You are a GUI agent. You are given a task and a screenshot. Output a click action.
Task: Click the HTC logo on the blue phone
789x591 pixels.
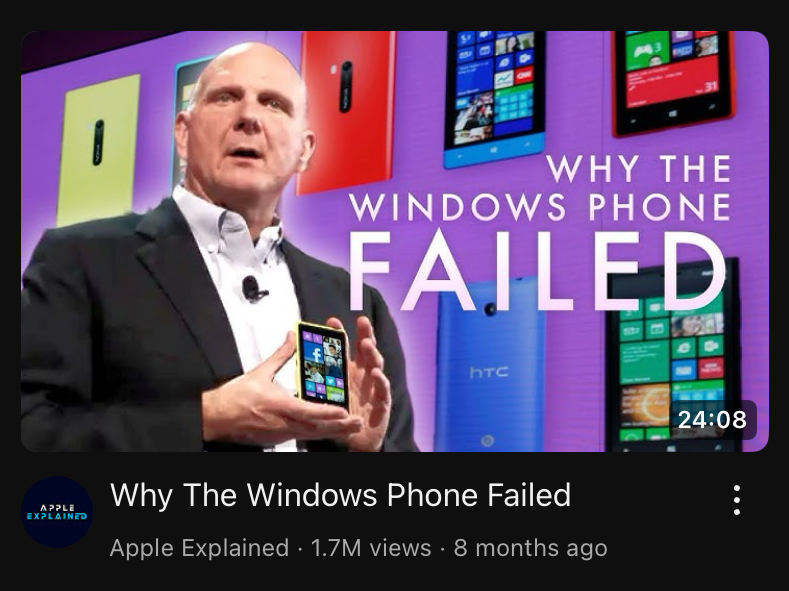click(x=489, y=372)
